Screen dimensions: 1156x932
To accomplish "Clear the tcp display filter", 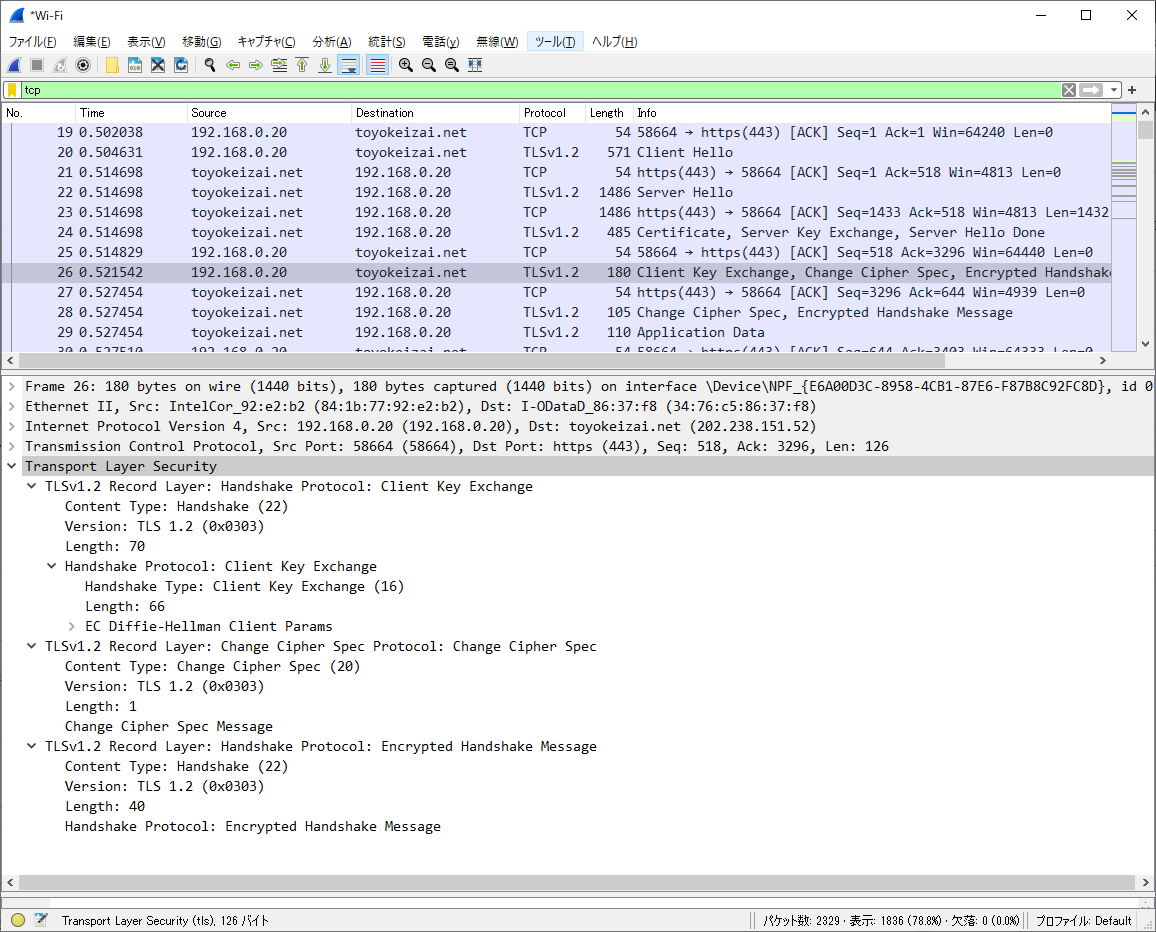I will (x=1069, y=90).
